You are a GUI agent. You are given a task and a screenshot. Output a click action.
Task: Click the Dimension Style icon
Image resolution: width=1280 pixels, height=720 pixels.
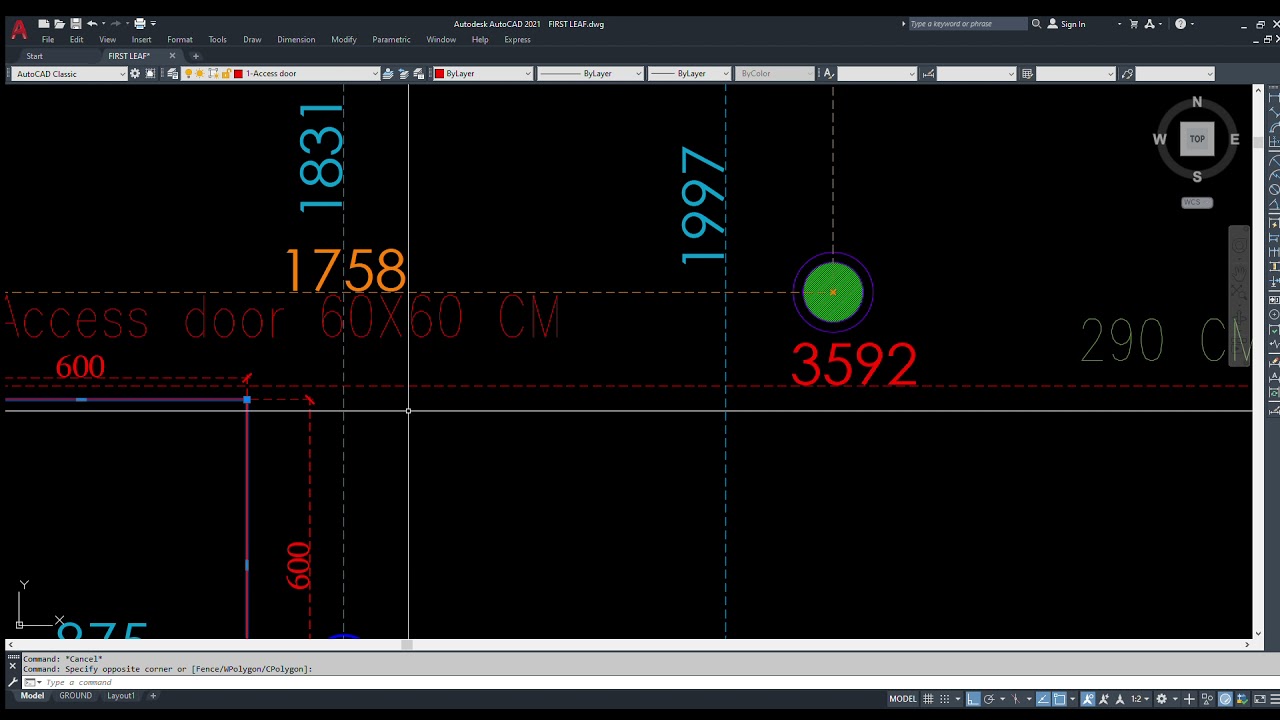[928, 73]
